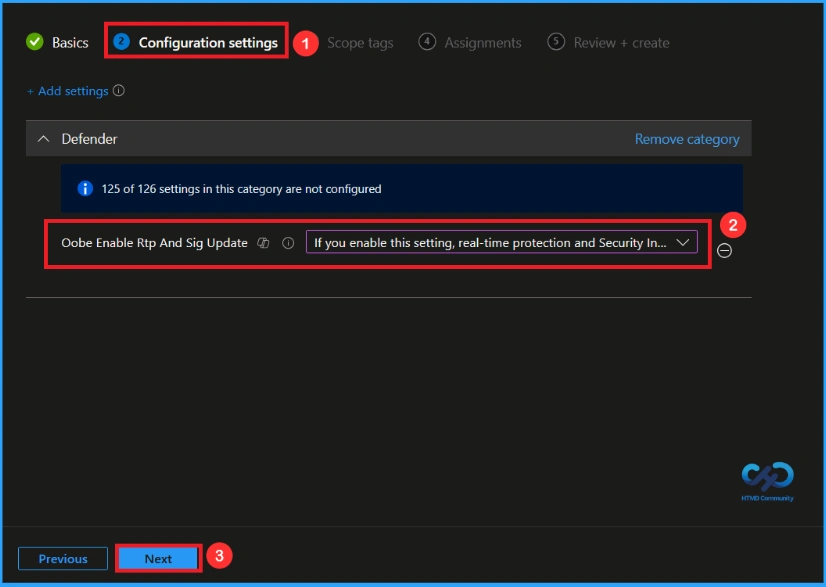Open Add settings
Viewport: 826px width, 587px height.
tap(69, 91)
